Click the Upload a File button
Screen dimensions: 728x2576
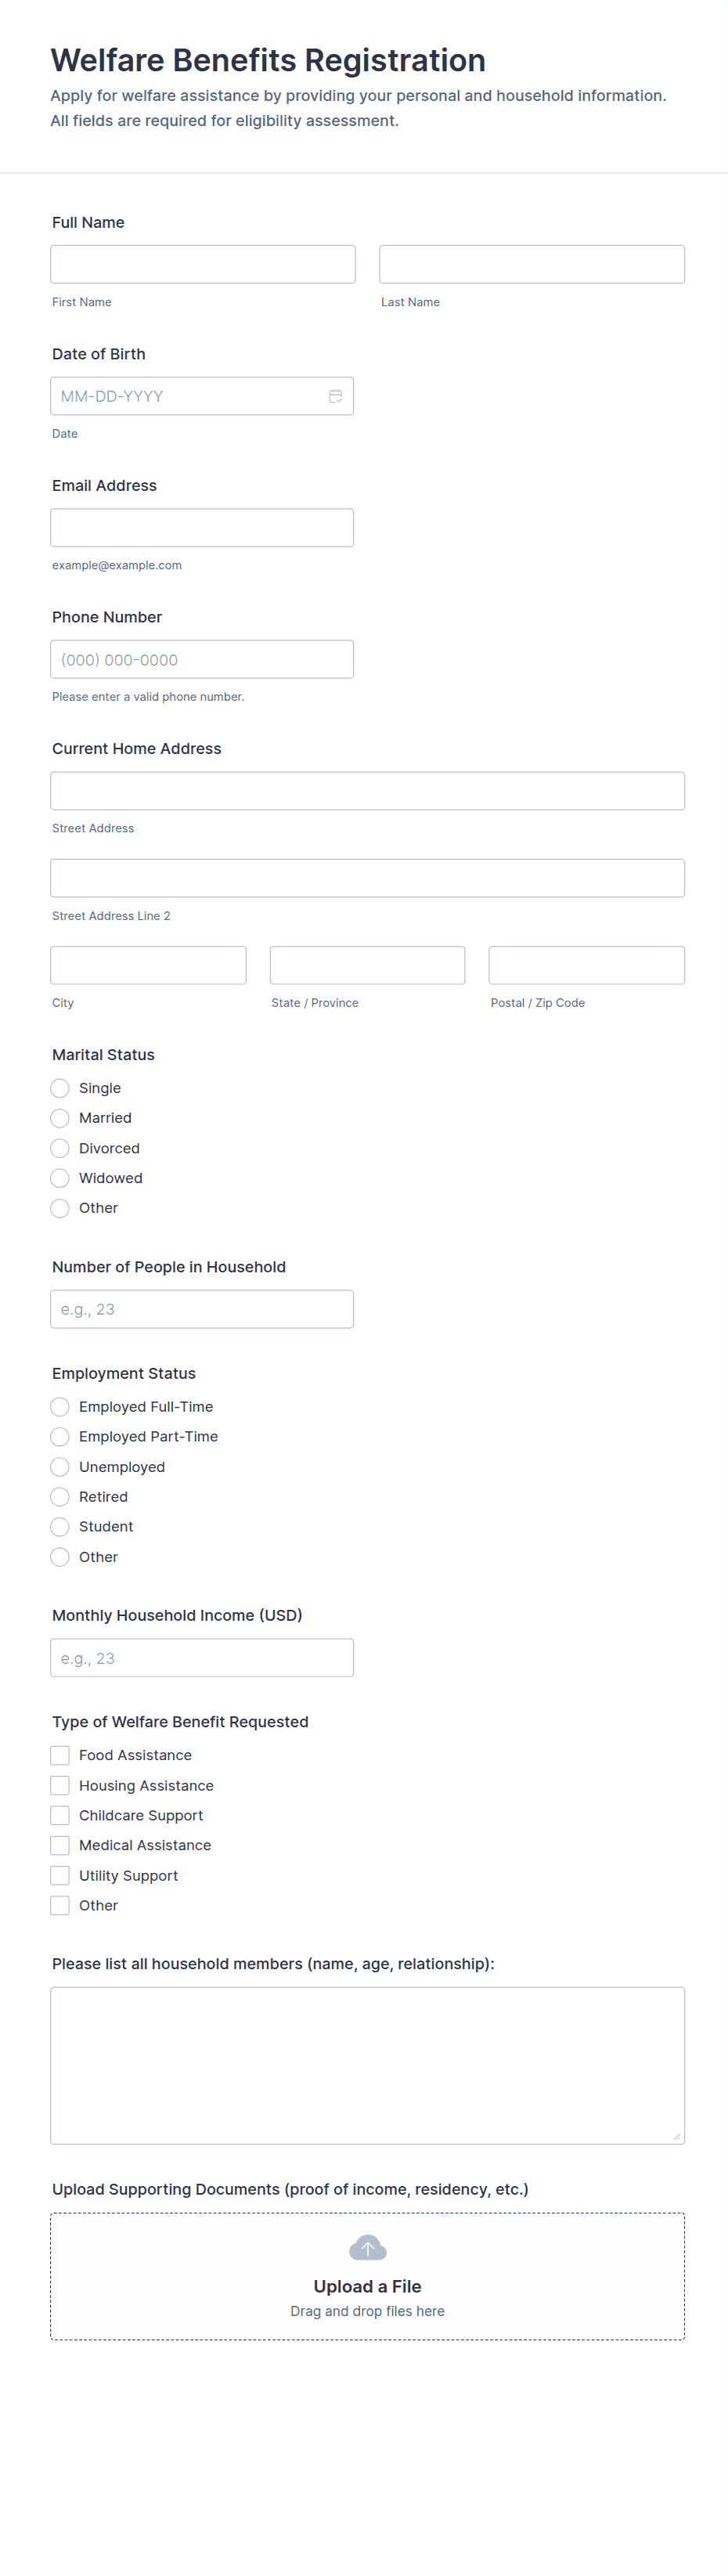(367, 2286)
